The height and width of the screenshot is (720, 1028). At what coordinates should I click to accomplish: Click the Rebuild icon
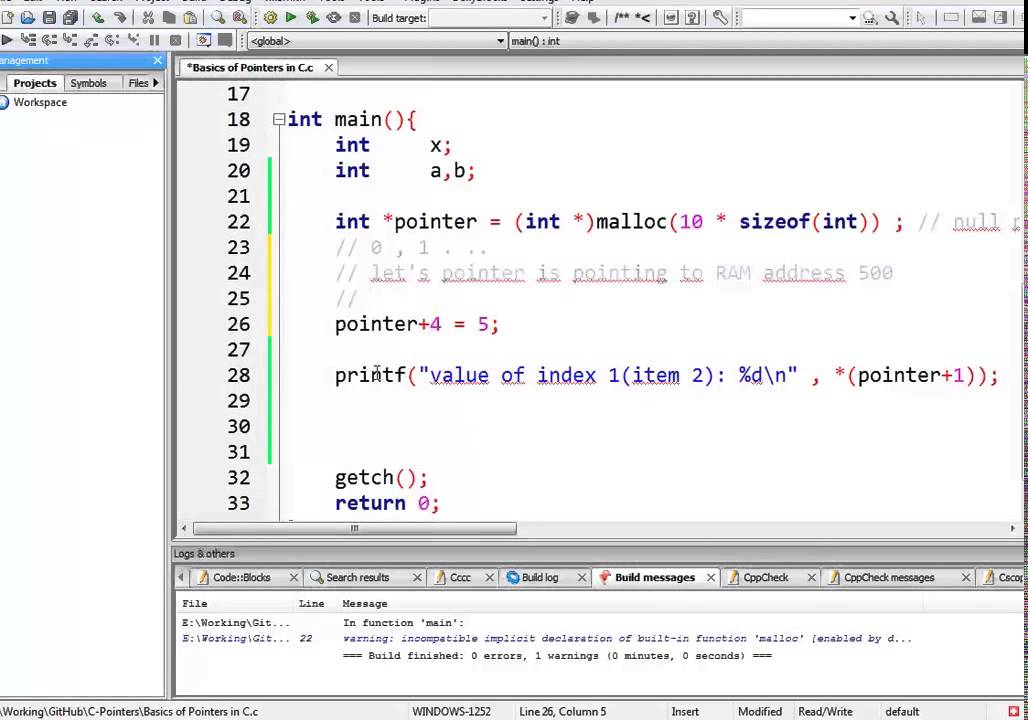coord(334,18)
